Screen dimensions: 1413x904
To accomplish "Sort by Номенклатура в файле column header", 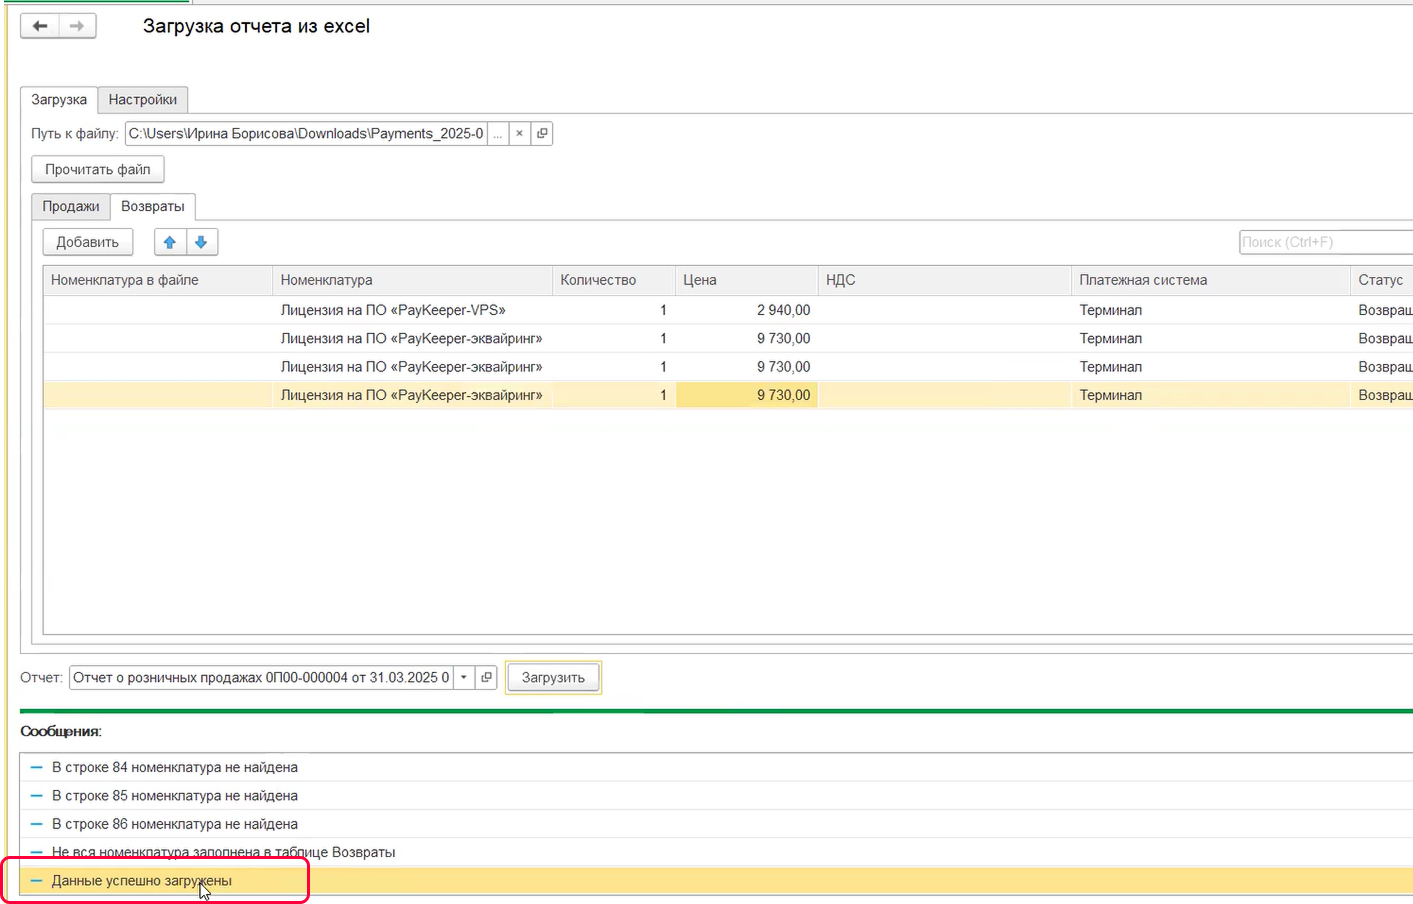I will pyautogui.click(x=158, y=280).
